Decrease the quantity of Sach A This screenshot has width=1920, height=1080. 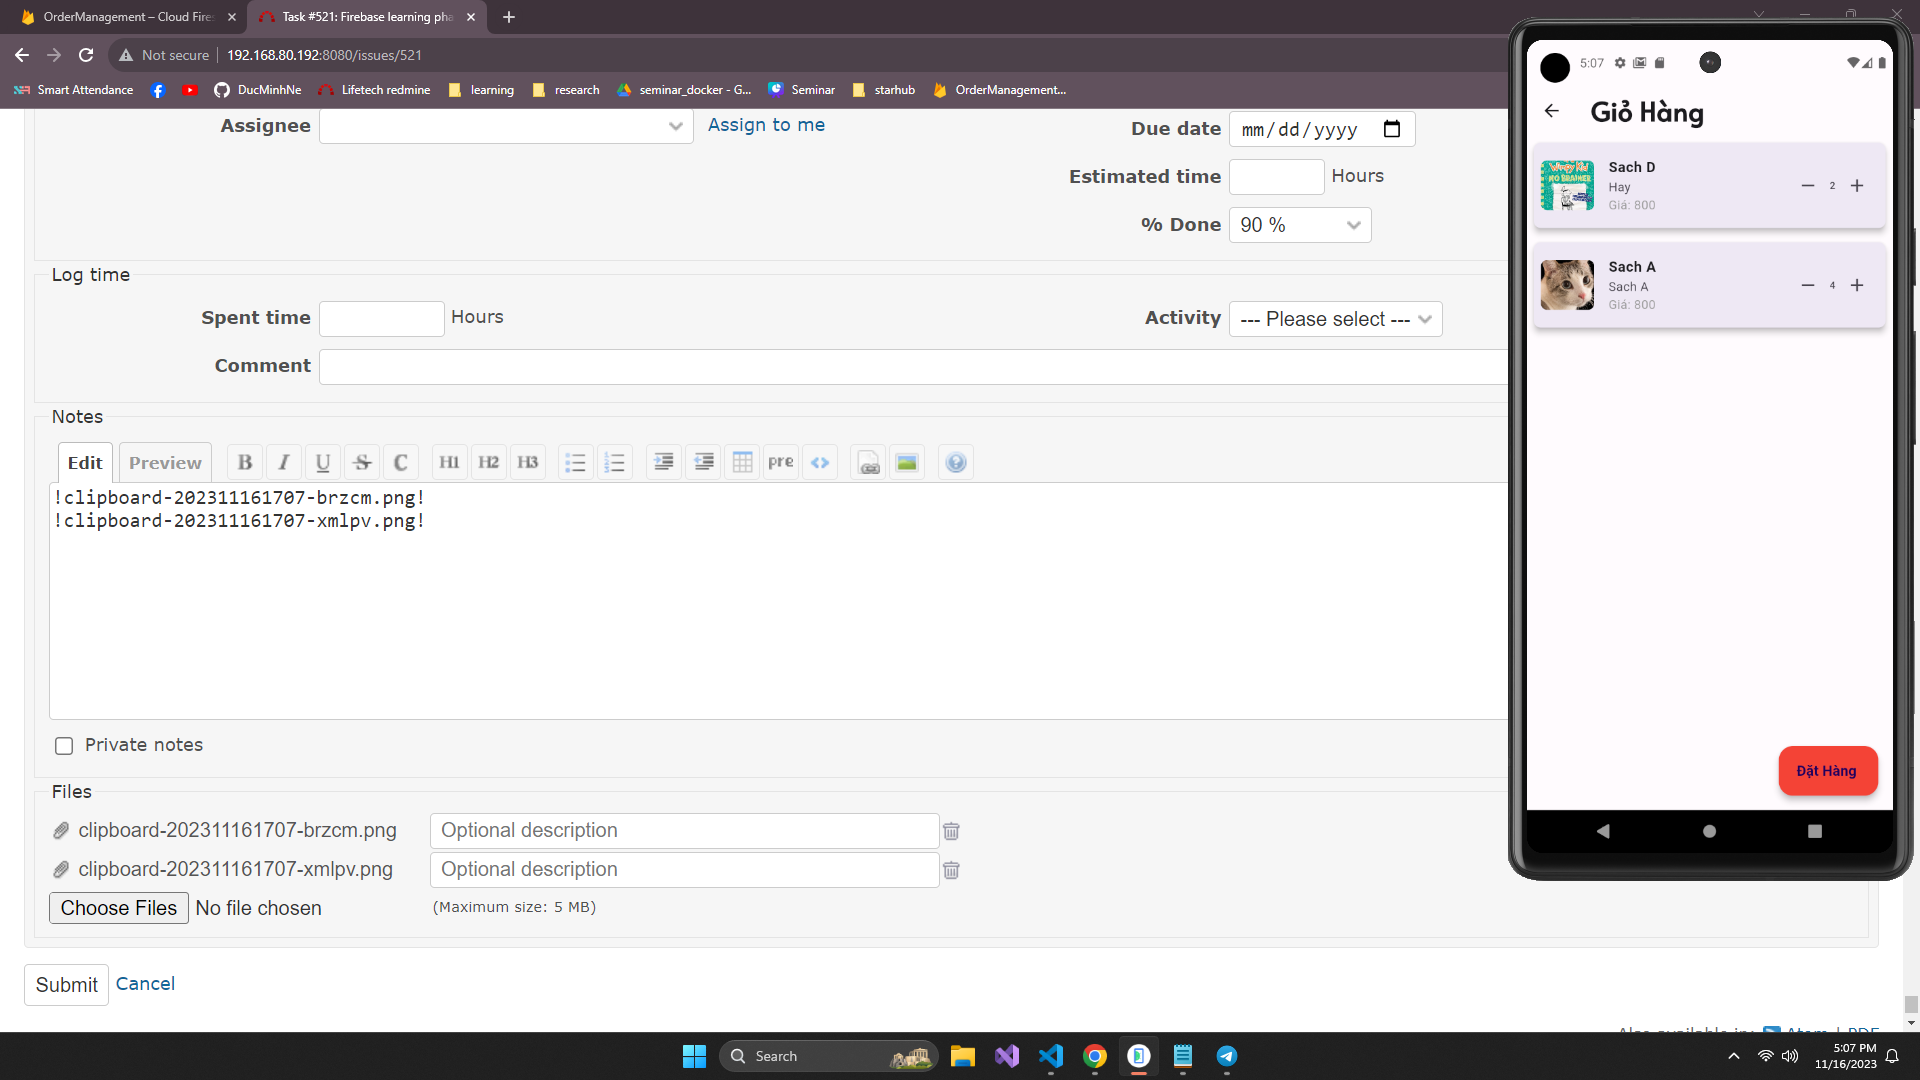click(x=1807, y=286)
